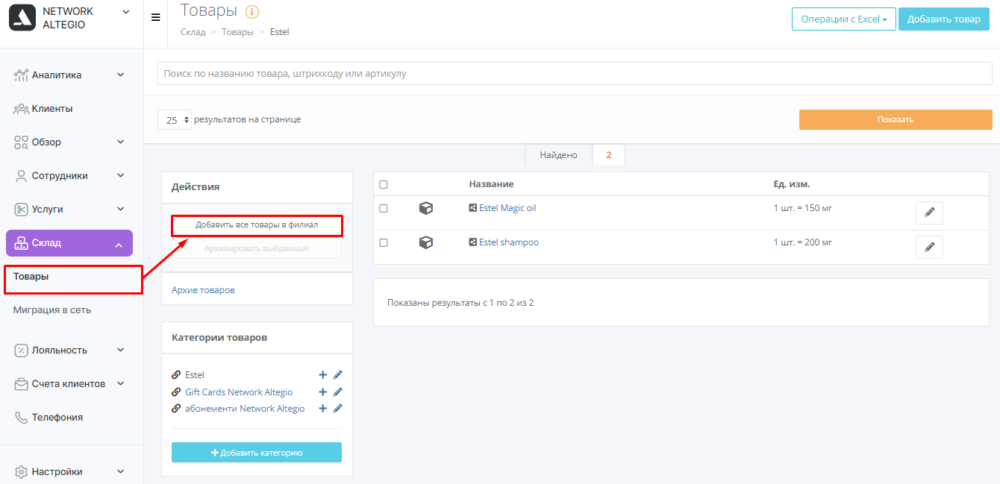Image resolution: width=1000 pixels, height=484 pixels.
Task: Open info icon next to Товары title
Action: click(x=253, y=11)
